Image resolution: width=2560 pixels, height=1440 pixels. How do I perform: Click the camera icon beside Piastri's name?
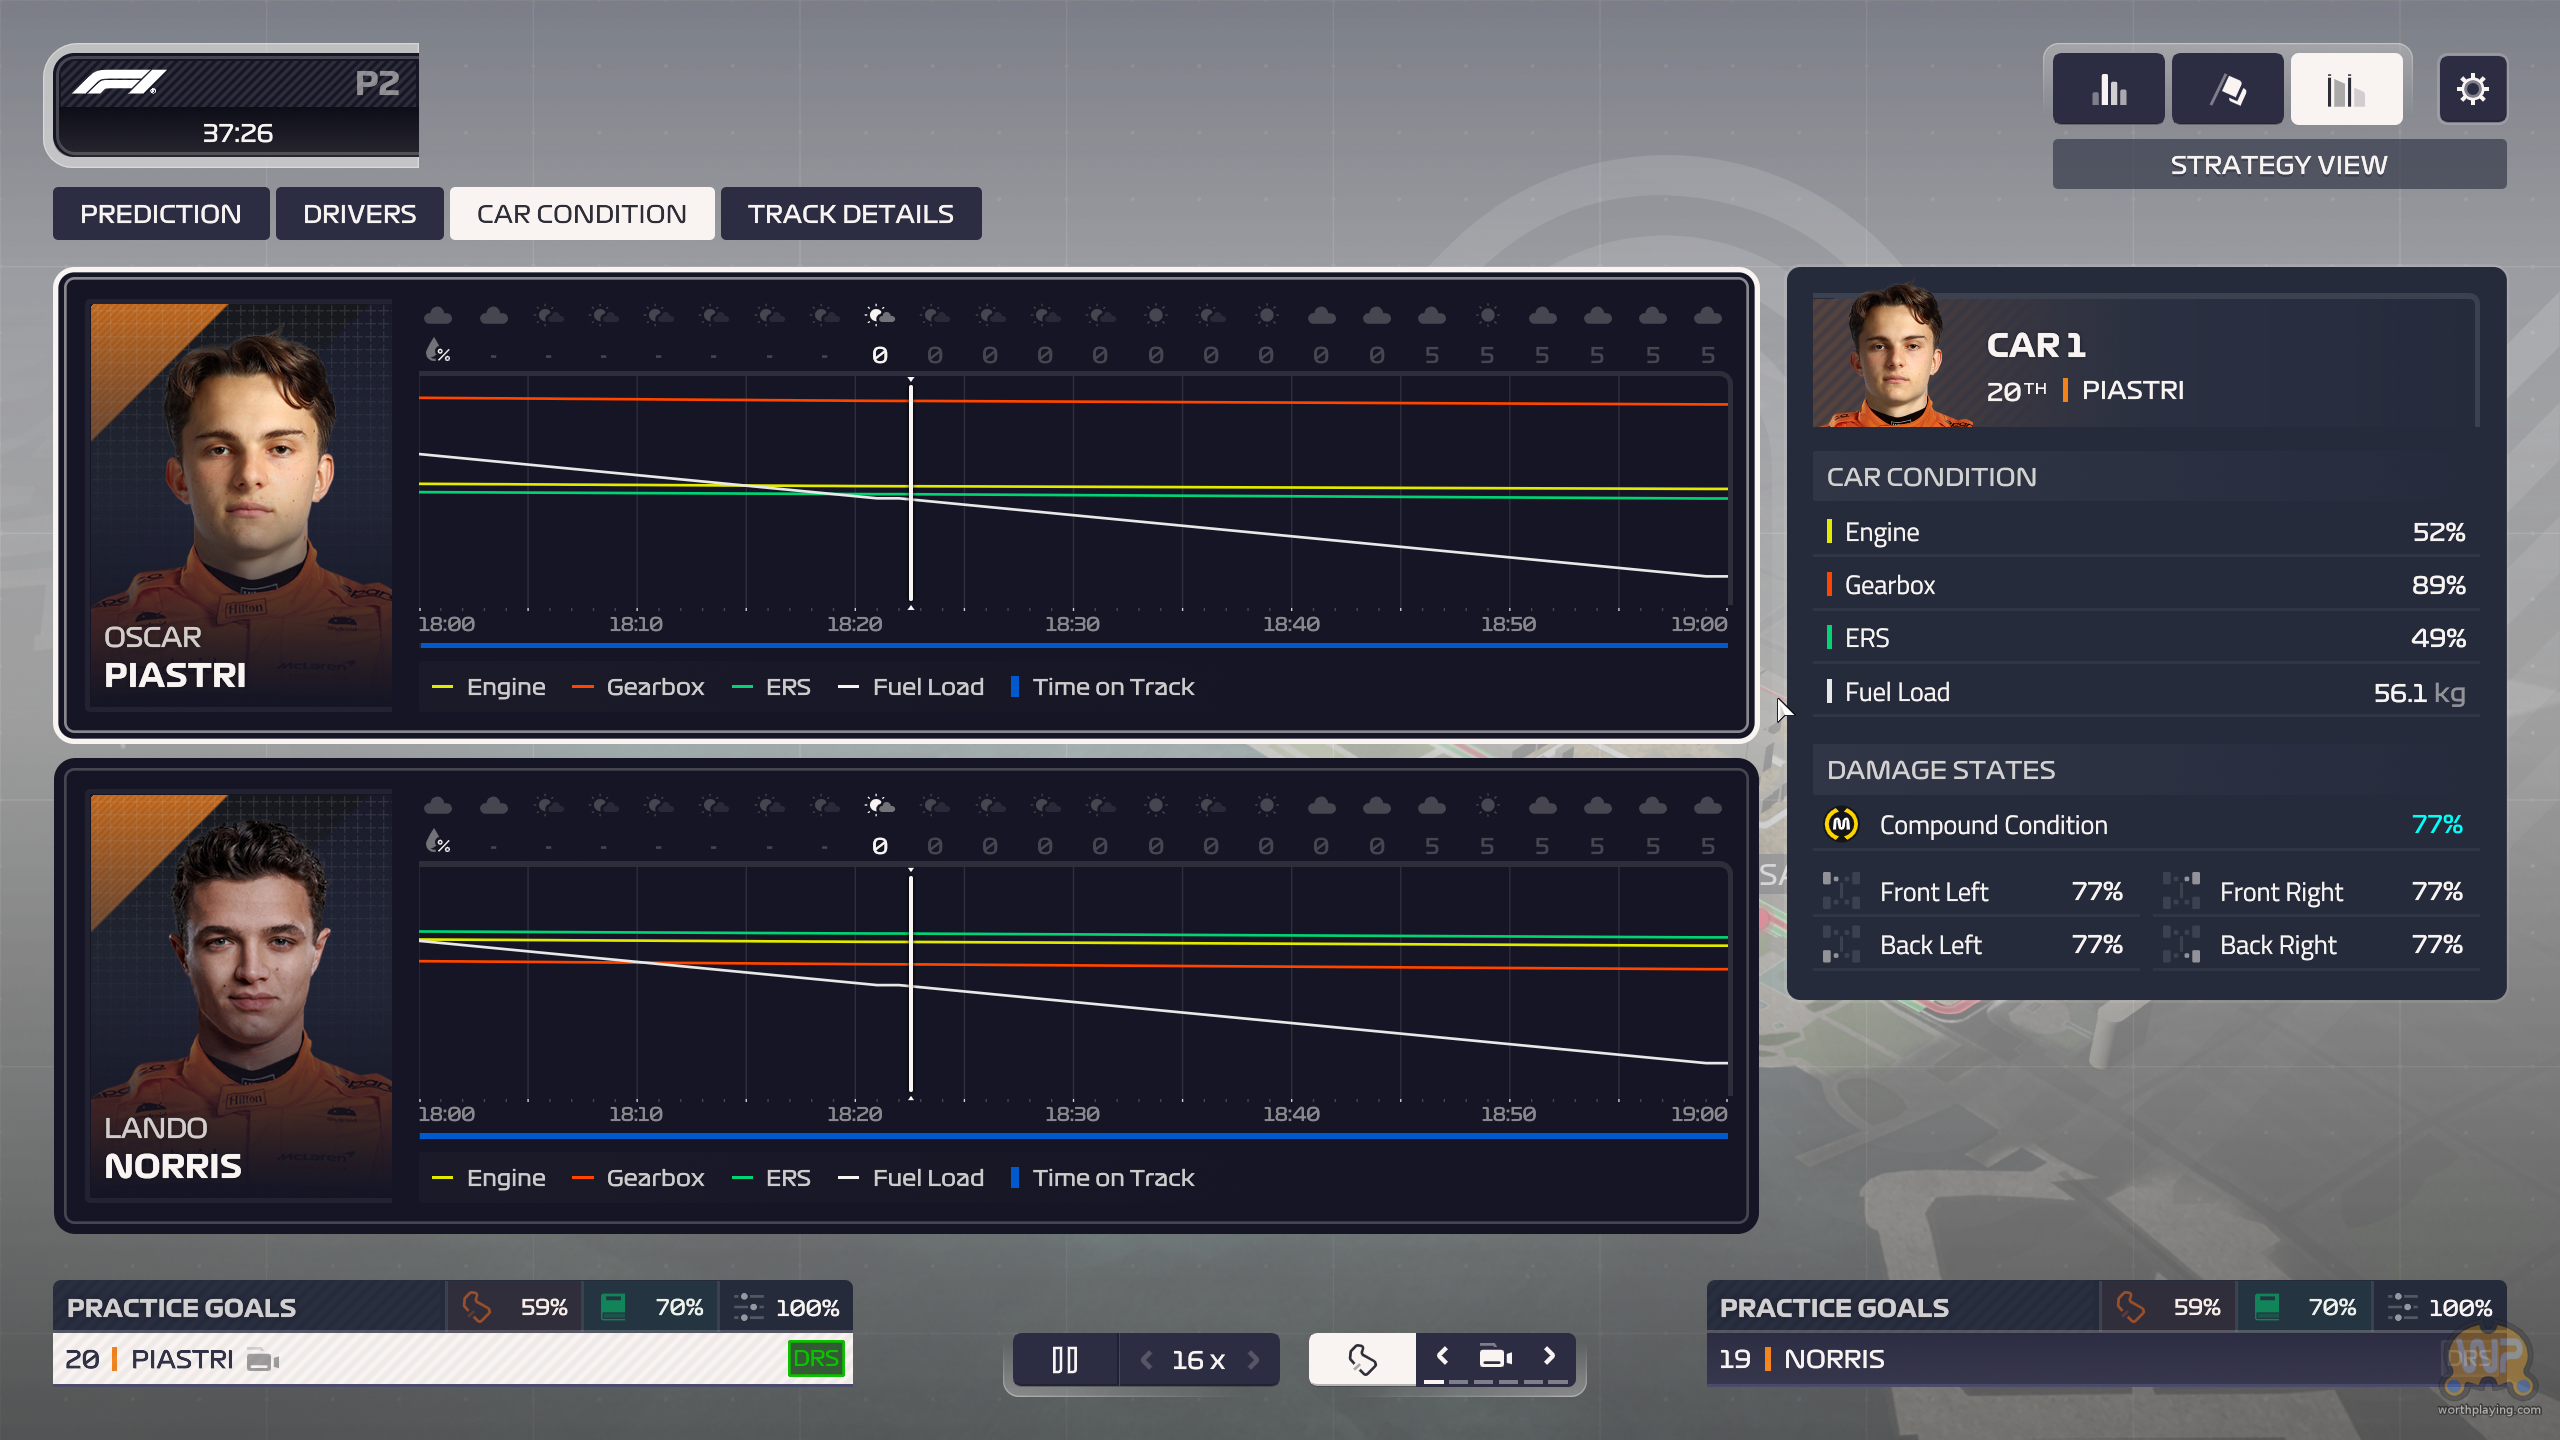262,1360
